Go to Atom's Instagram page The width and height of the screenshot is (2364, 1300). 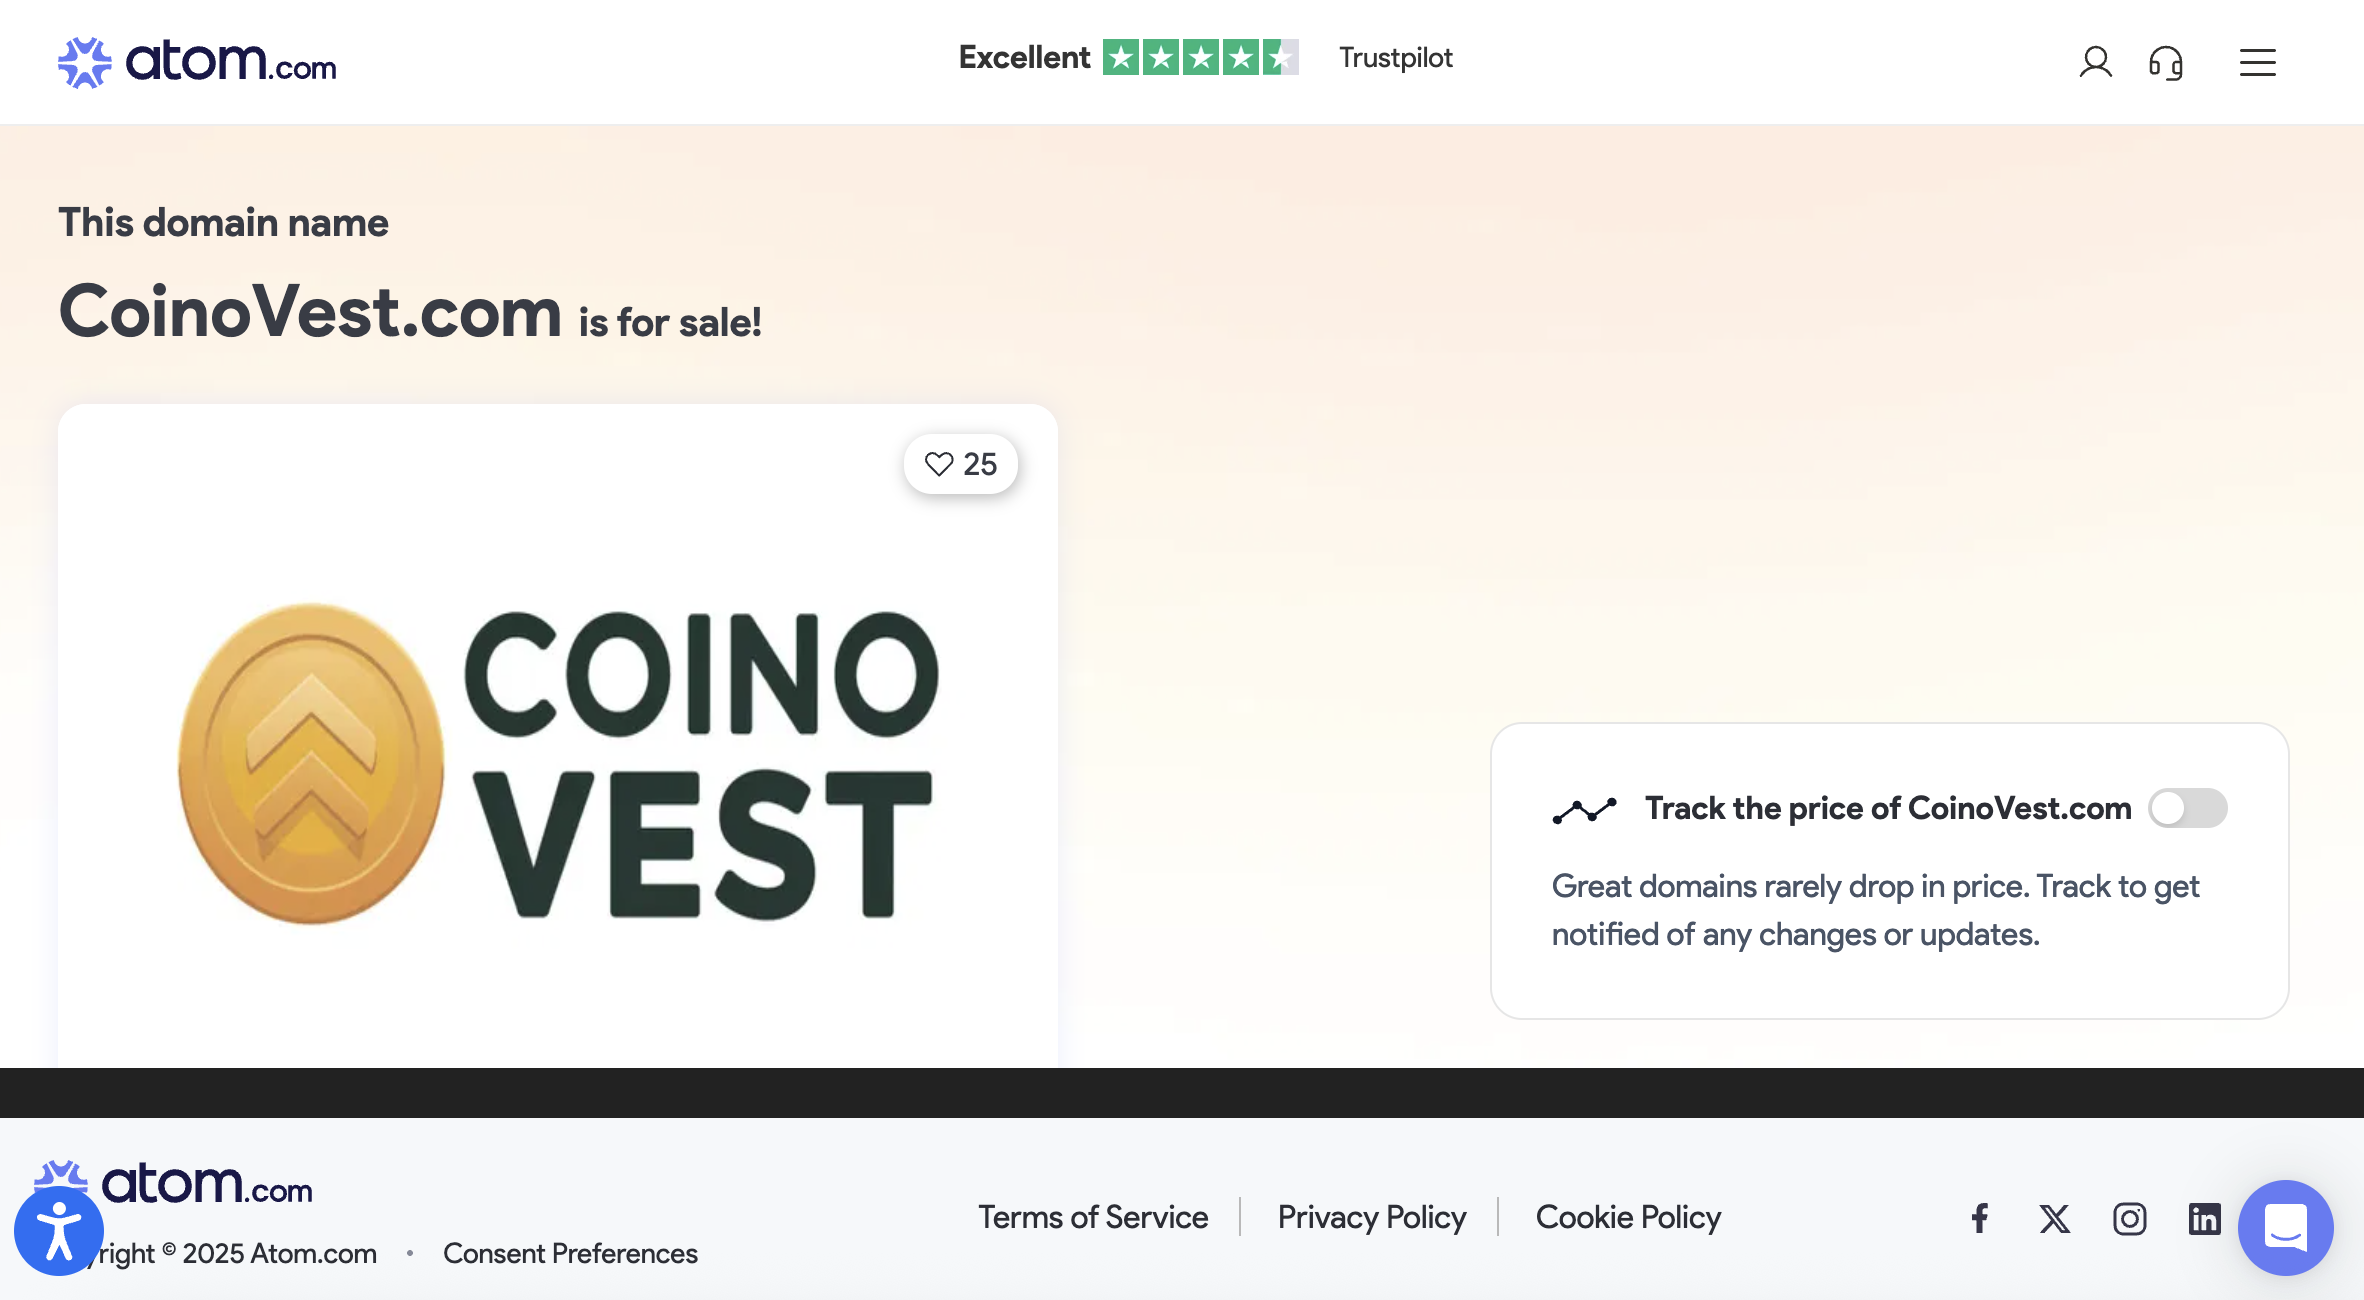pos(2129,1218)
